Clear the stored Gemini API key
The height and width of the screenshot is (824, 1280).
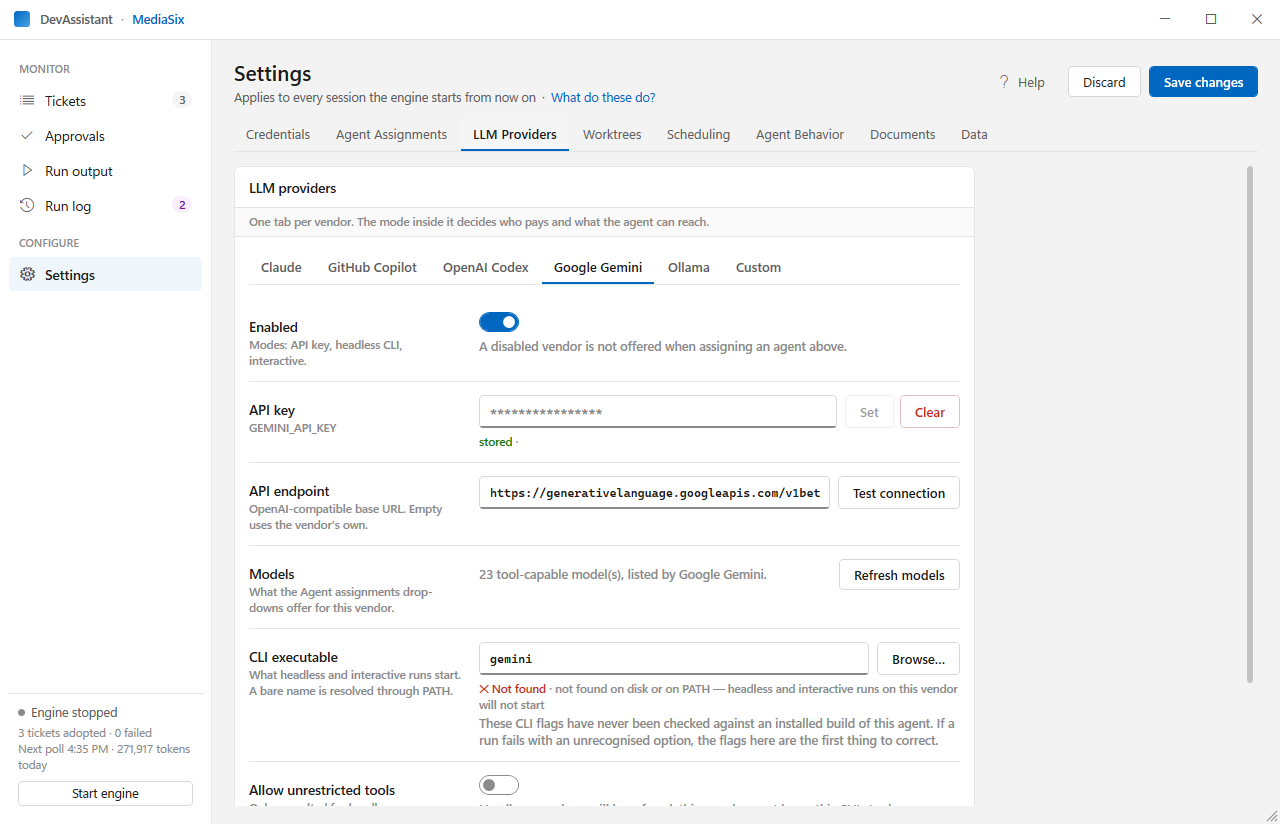(930, 412)
